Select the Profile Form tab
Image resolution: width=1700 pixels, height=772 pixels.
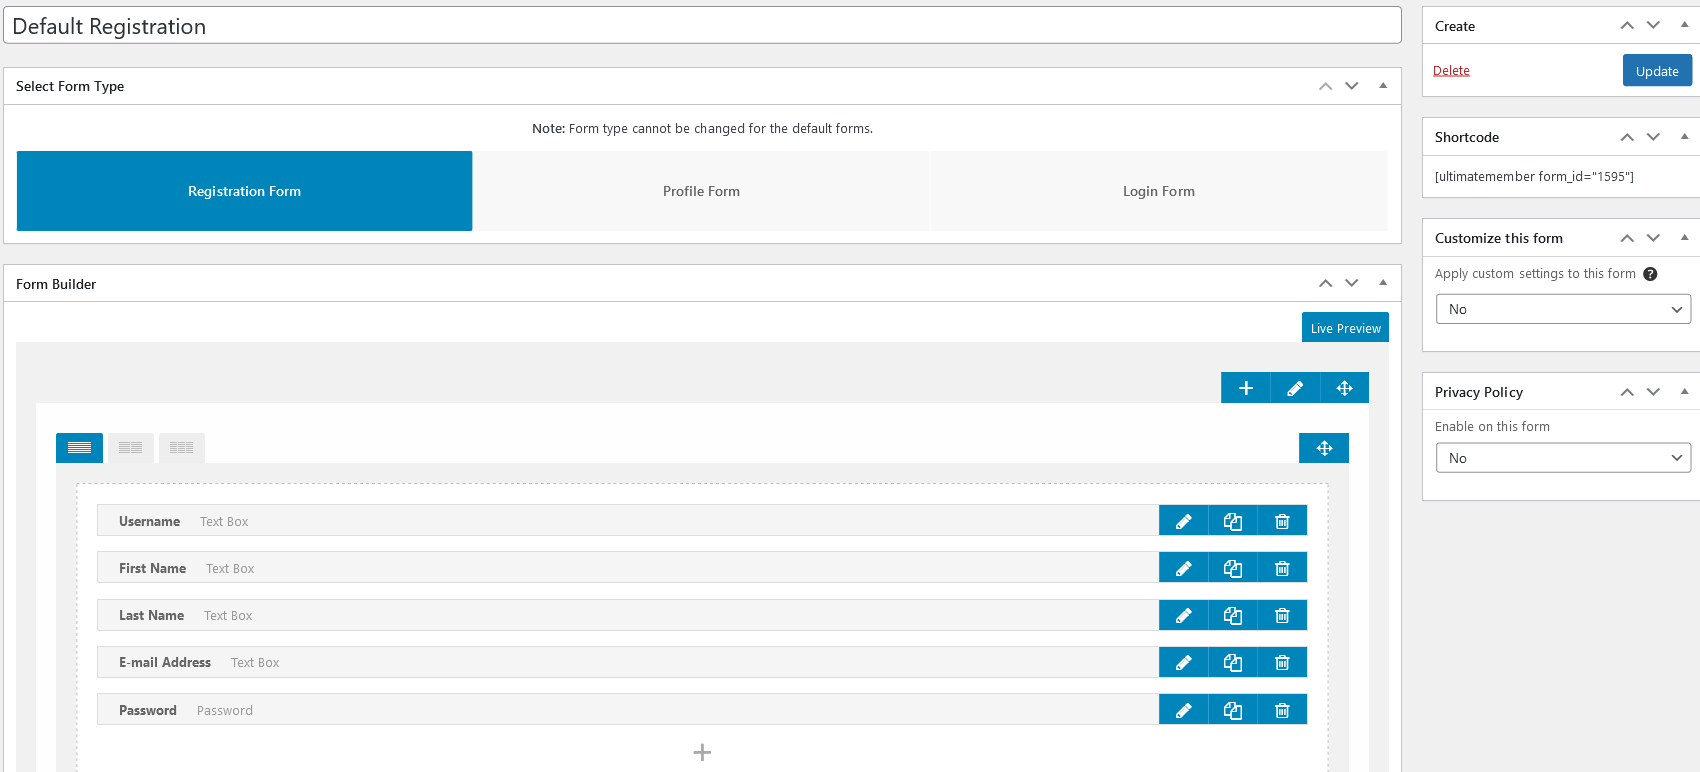[x=701, y=191]
